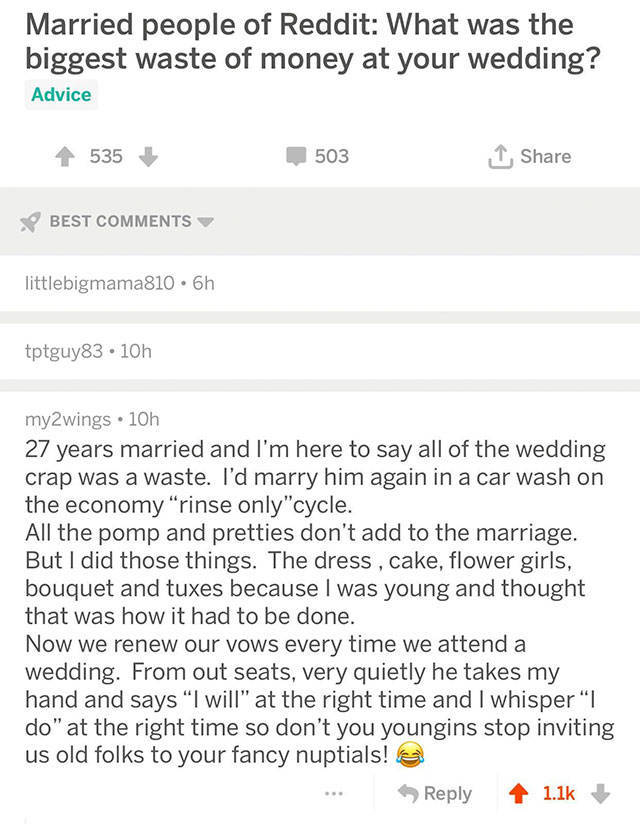Screen dimensions: 640x824
Task: Downvote the my2wings comment
Action: pos(600,792)
